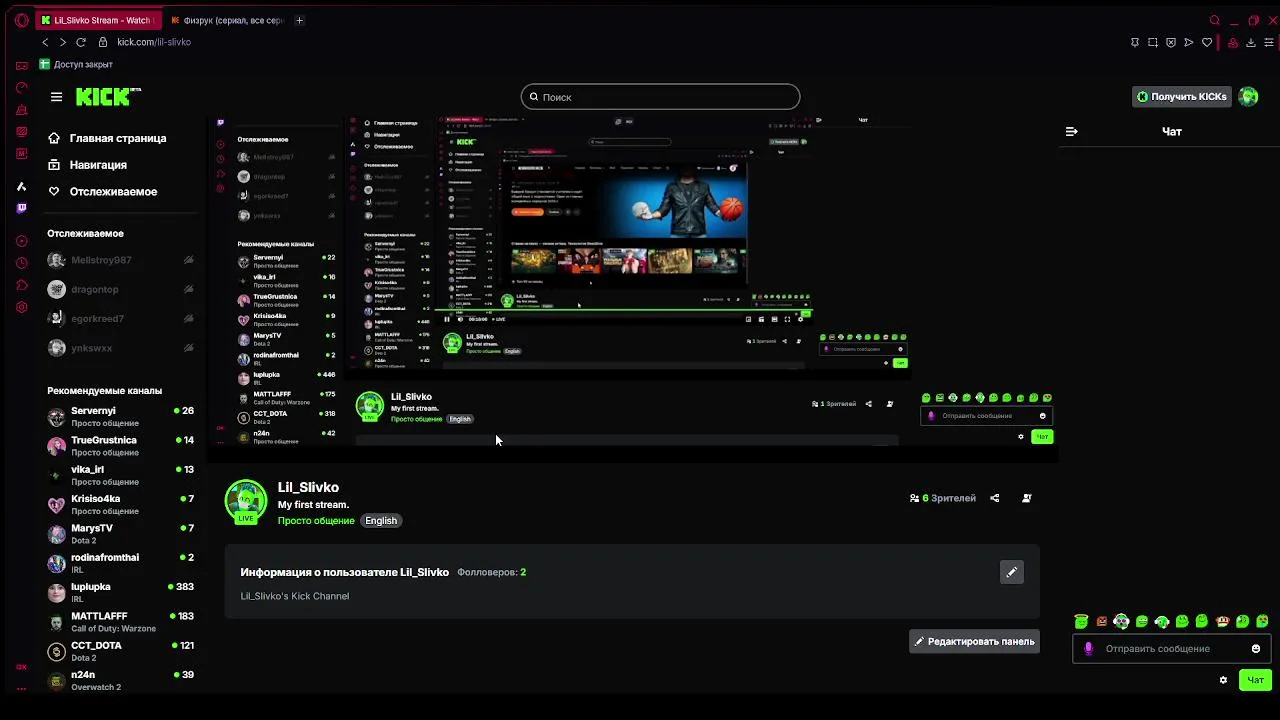Open followed channel egorkreed7
The width and height of the screenshot is (1280, 720).
pos(120,319)
